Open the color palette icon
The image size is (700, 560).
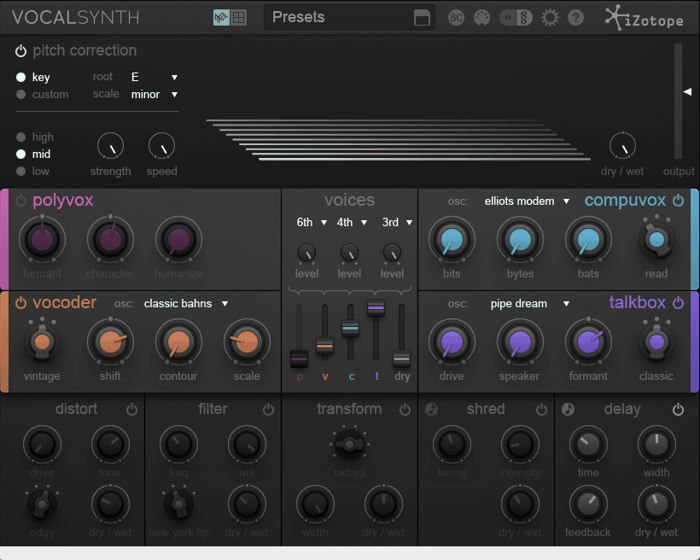tap(482, 17)
